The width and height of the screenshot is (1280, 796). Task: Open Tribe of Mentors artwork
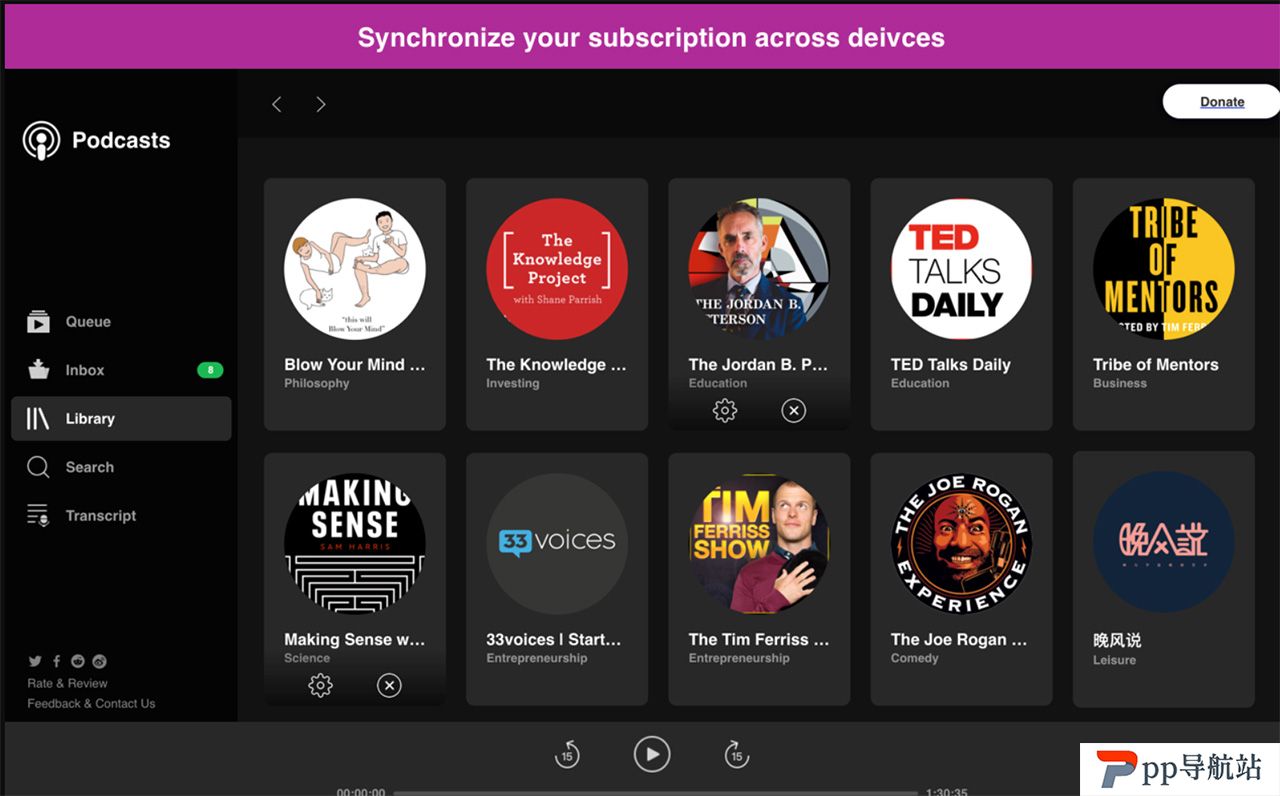[x=1163, y=269]
